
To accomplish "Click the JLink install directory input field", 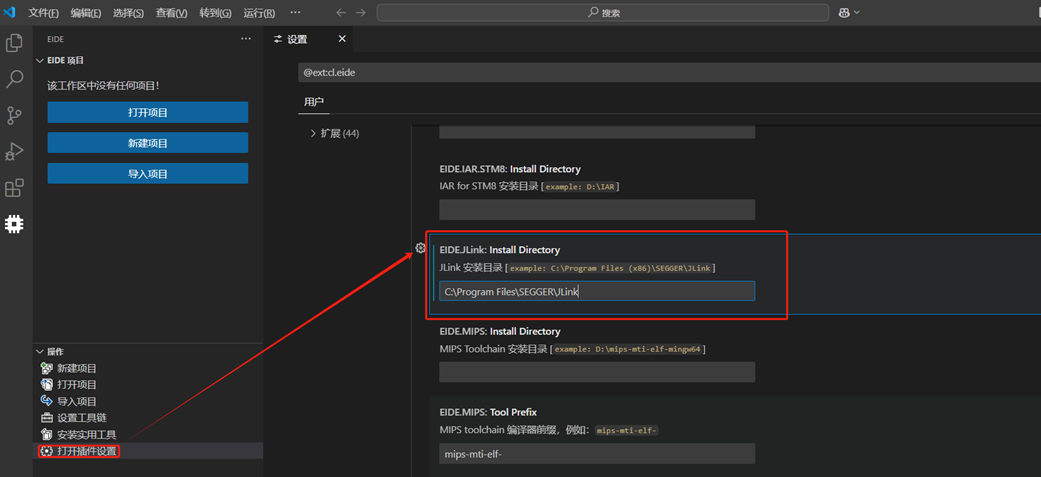I will [x=597, y=291].
